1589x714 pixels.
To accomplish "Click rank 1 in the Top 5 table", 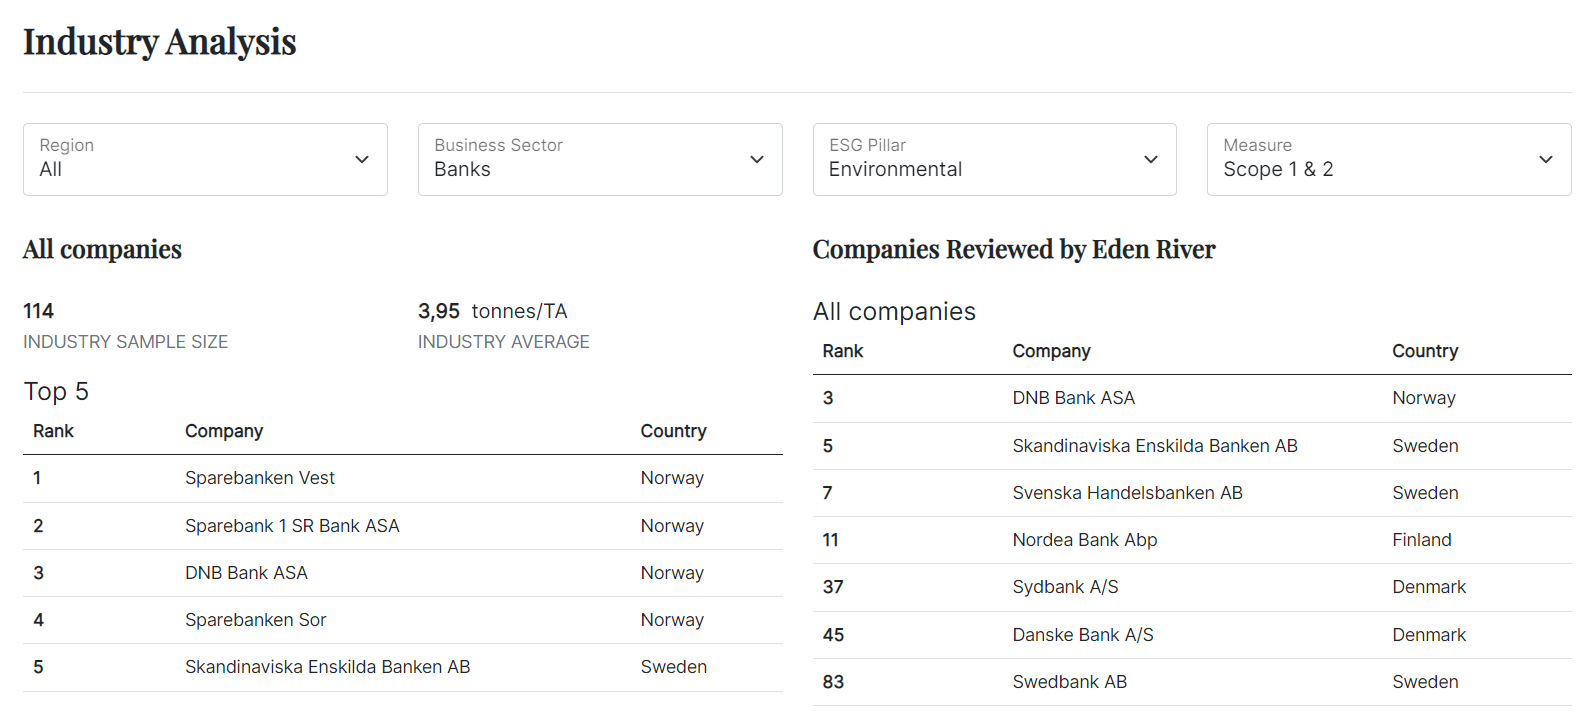I will pos(37,478).
